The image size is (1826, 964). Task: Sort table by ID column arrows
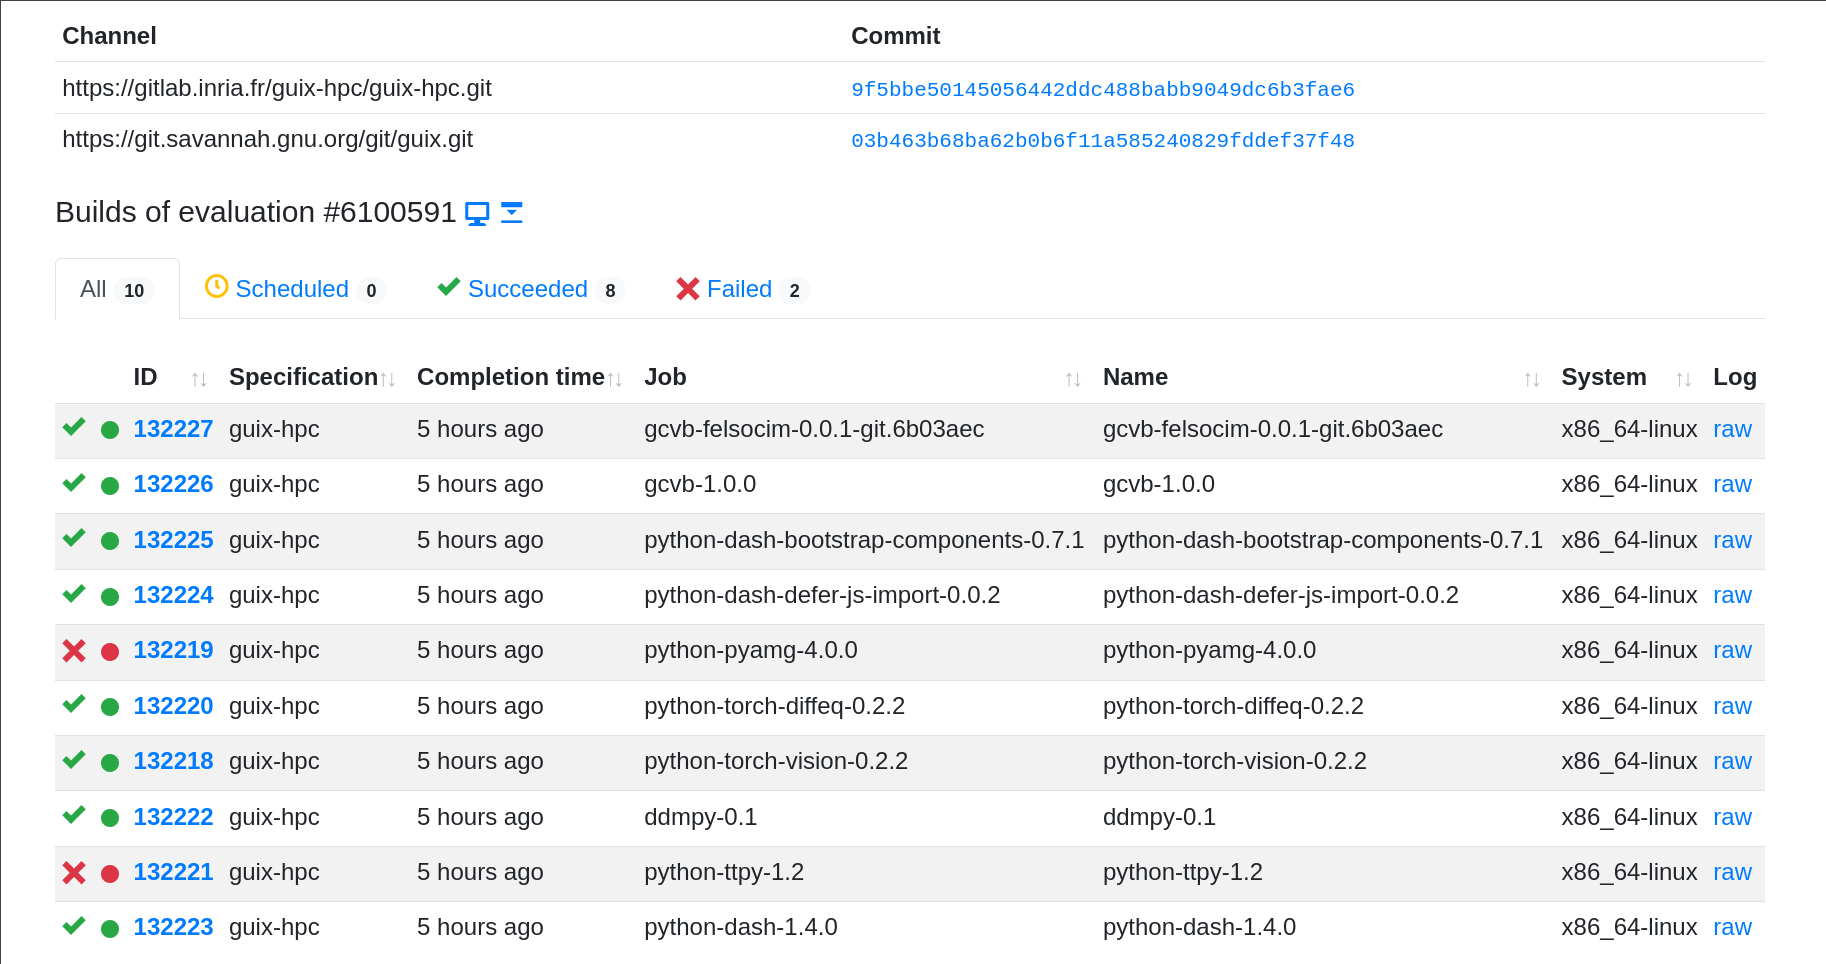(199, 379)
